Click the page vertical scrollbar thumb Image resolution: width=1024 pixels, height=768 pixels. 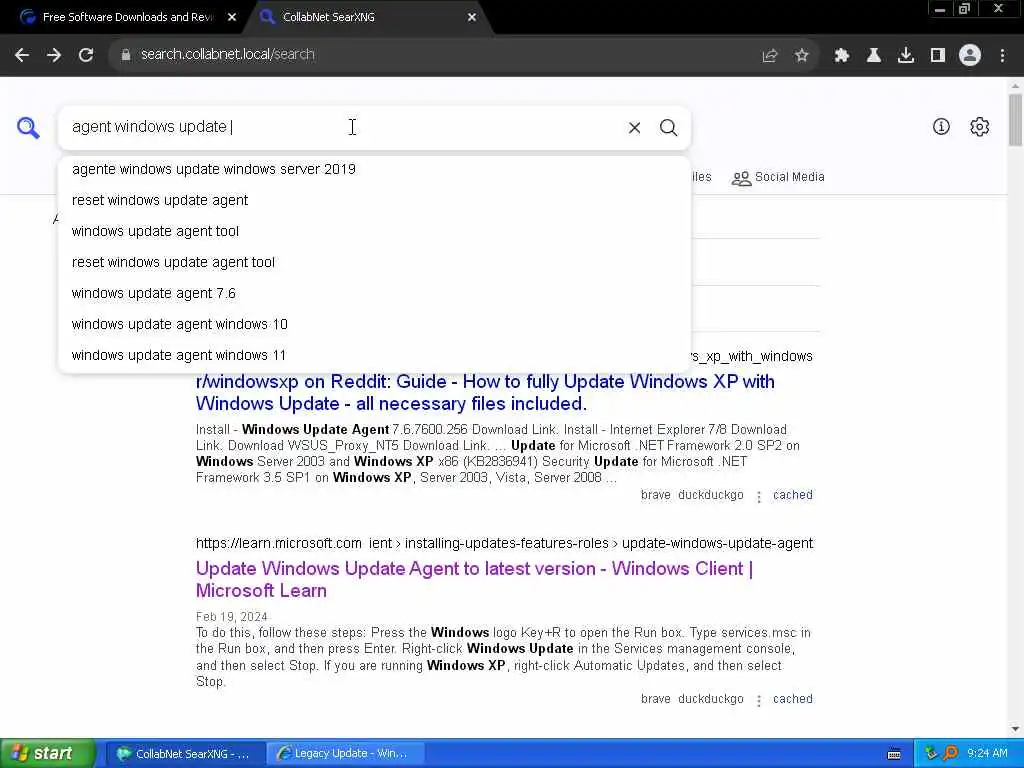coord(1015,120)
